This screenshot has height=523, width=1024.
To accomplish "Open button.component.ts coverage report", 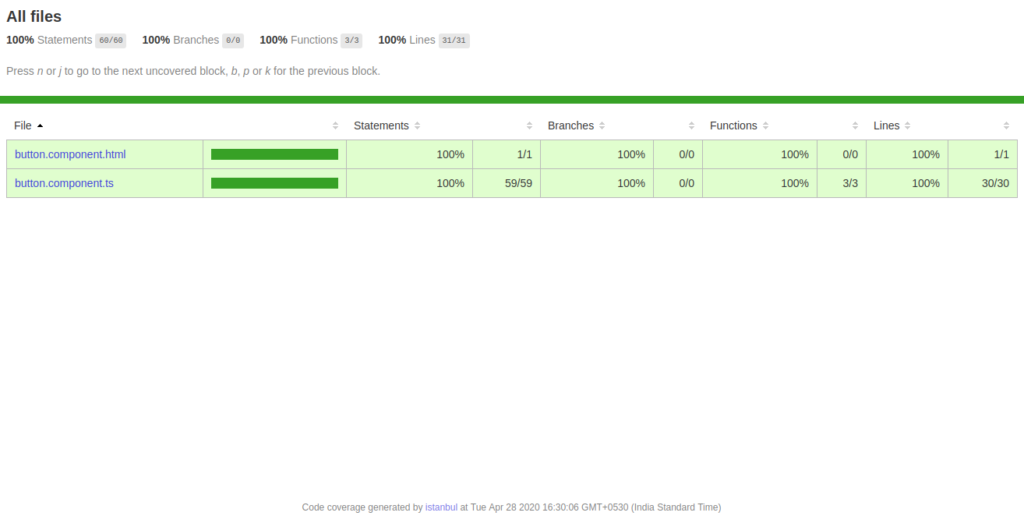I will pos(64,183).
